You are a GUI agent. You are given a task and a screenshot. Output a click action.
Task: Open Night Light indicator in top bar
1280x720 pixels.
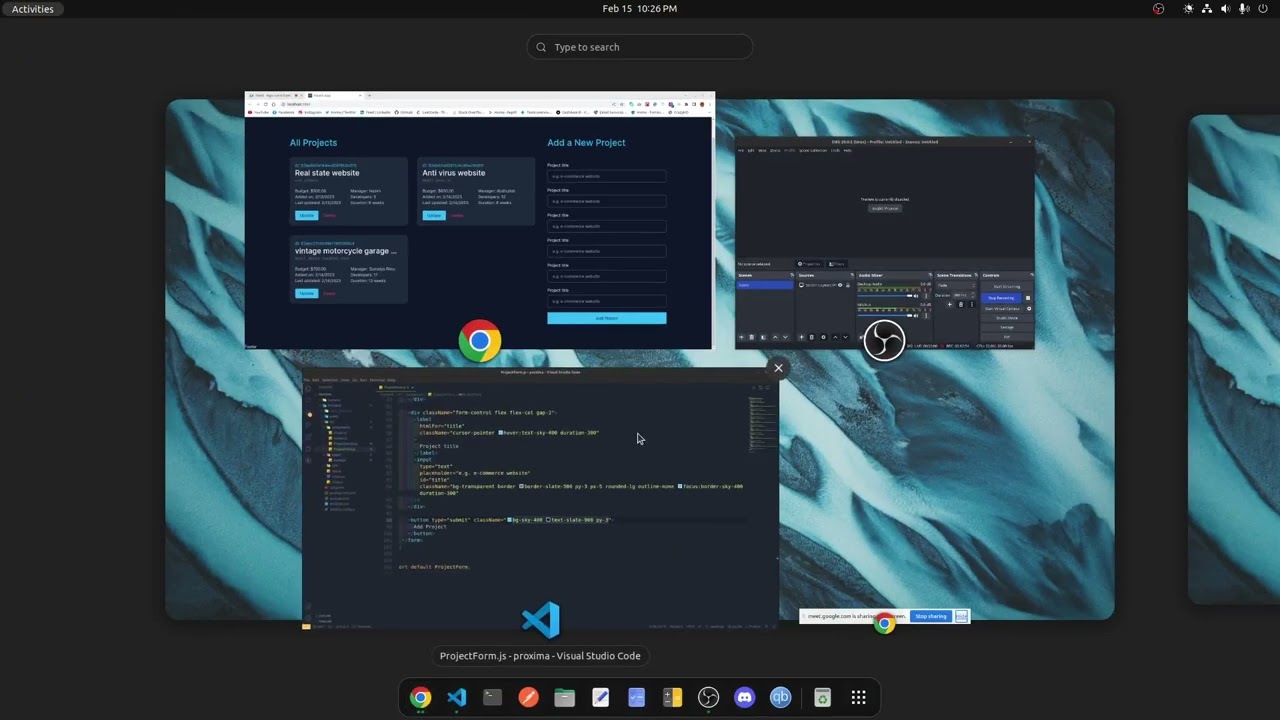(x=1188, y=9)
